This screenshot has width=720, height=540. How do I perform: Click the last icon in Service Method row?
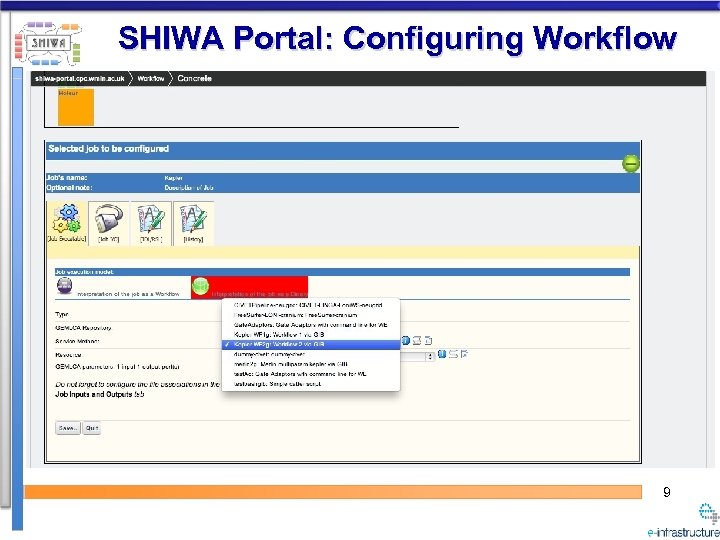[x=428, y=341]
